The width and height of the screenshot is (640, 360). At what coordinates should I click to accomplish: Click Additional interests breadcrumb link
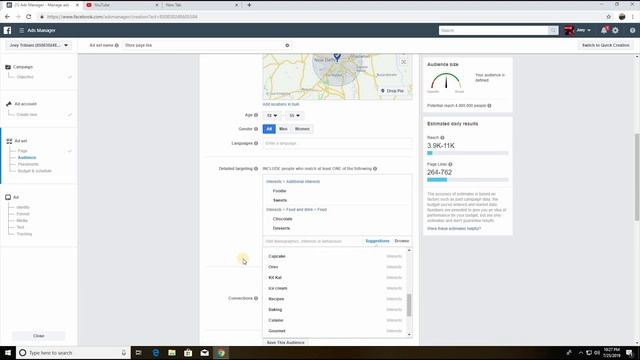[303, 182]
